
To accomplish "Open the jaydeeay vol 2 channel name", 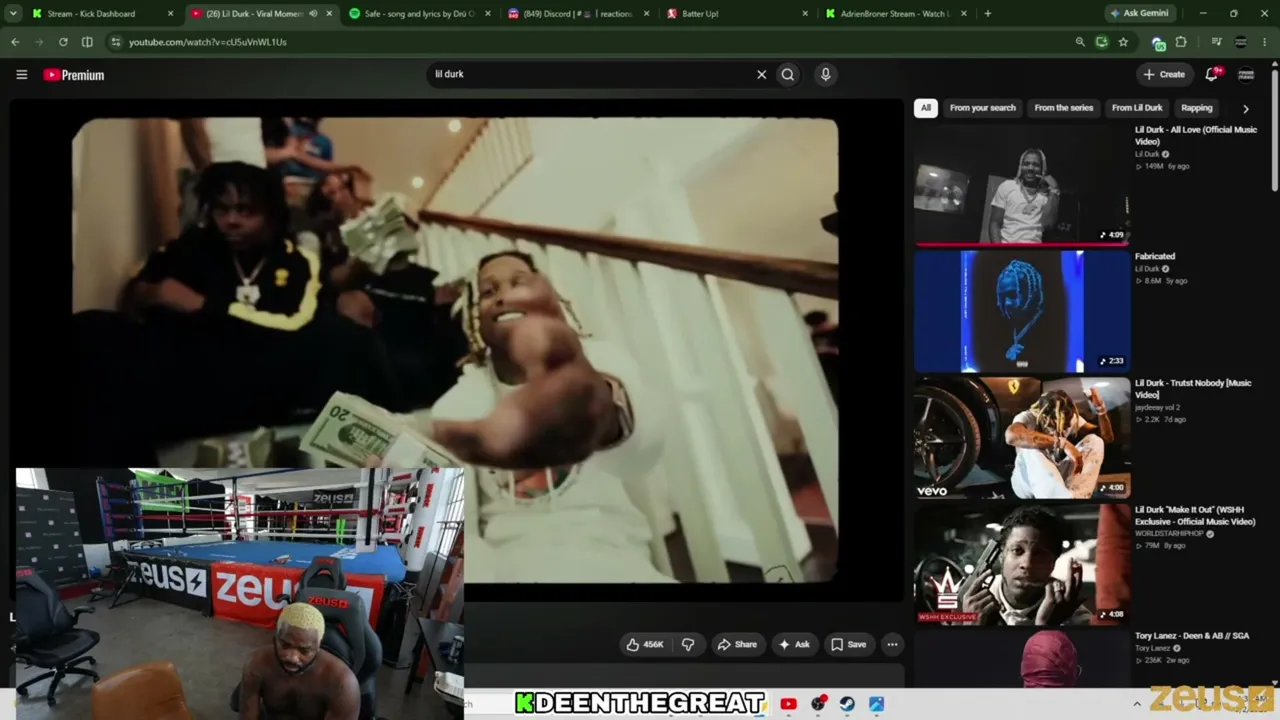I will 1158,408.
